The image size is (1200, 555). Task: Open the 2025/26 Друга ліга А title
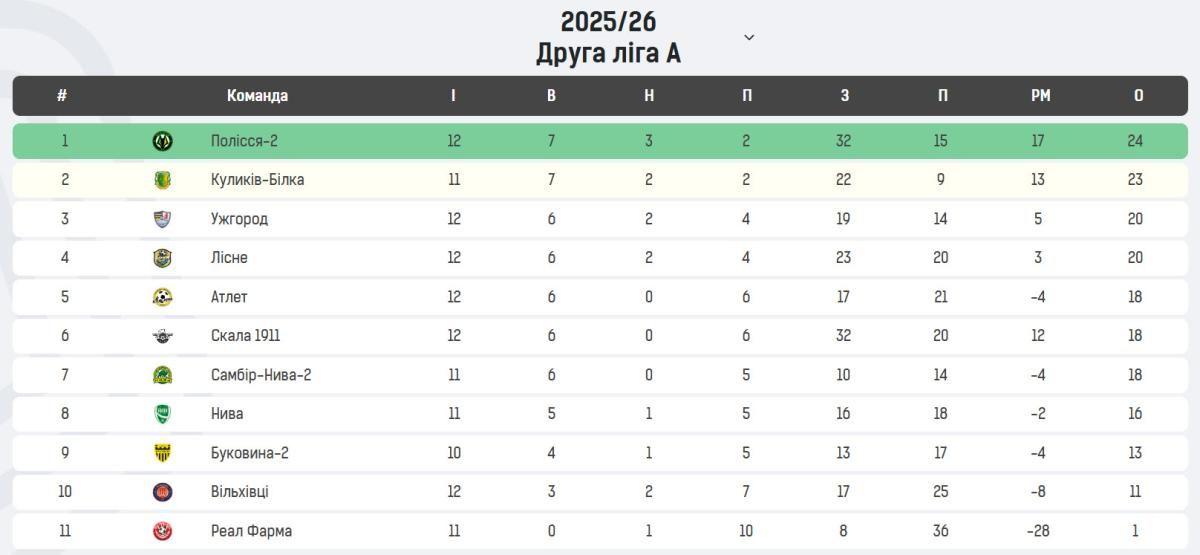(608, 37)
